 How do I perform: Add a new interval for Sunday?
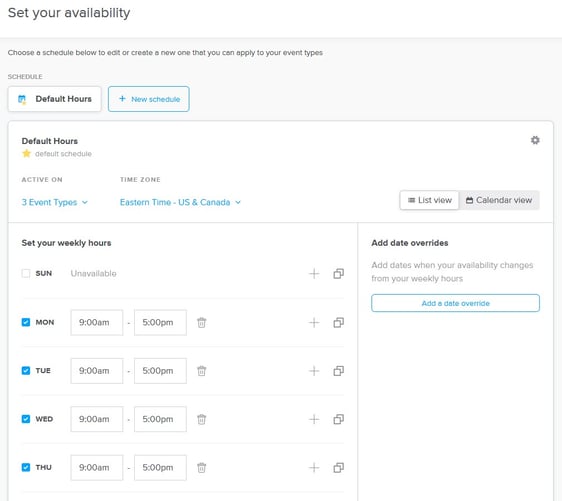click(314, 274)
